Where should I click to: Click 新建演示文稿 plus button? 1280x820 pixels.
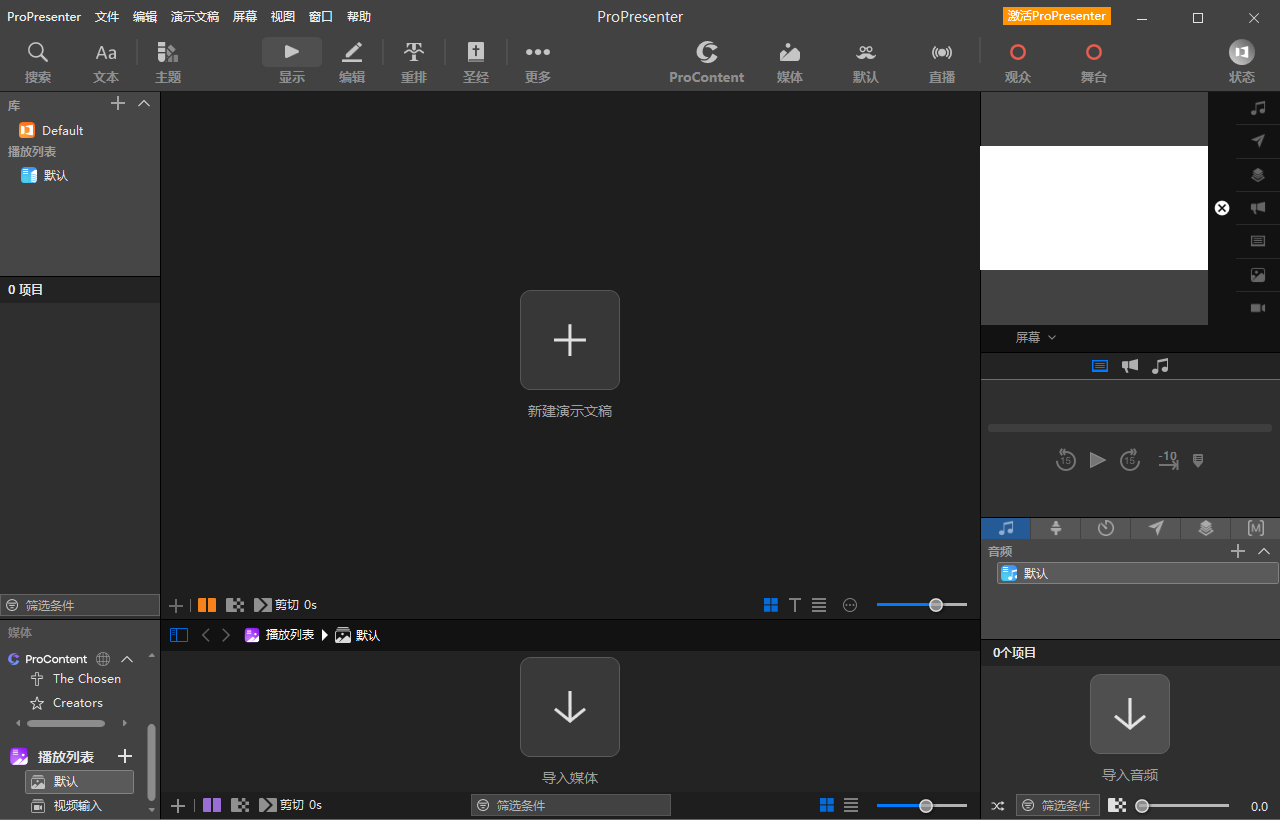tap(570, 340)
